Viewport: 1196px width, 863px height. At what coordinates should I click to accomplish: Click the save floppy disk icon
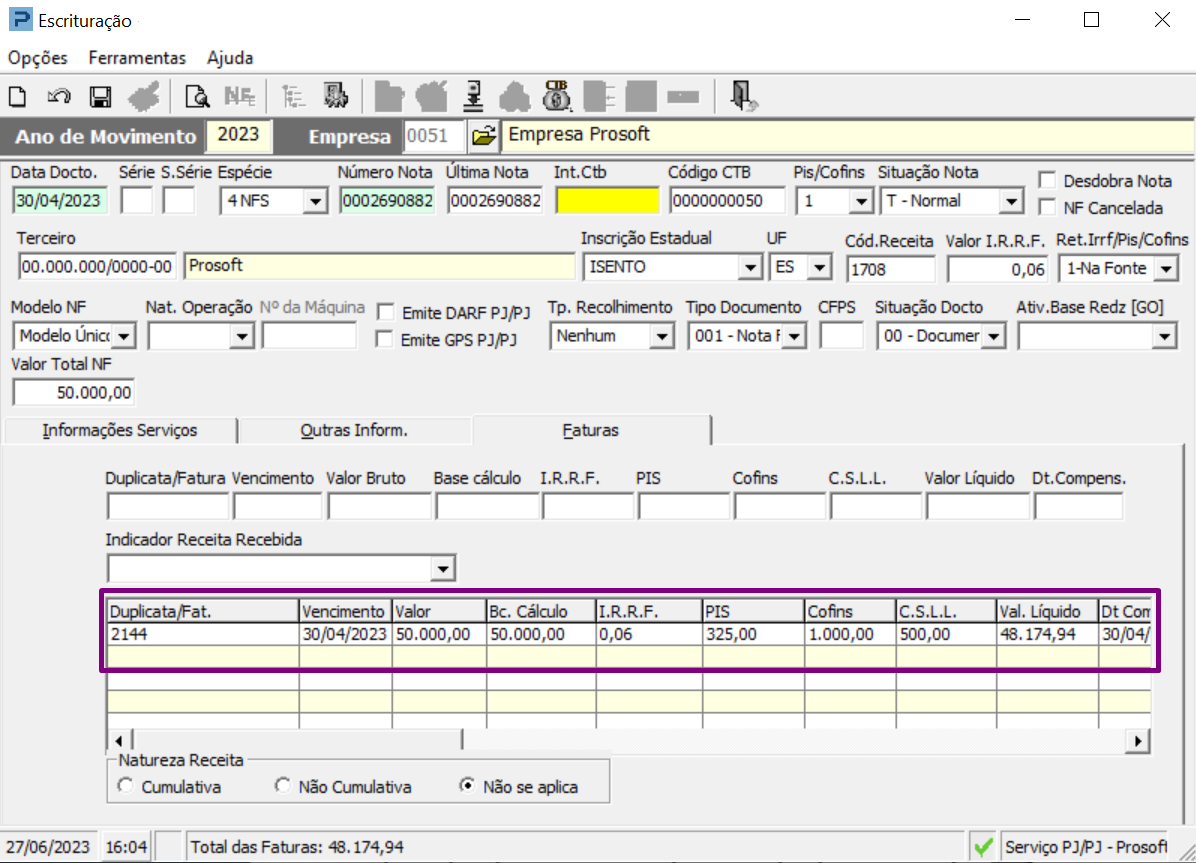100,97
